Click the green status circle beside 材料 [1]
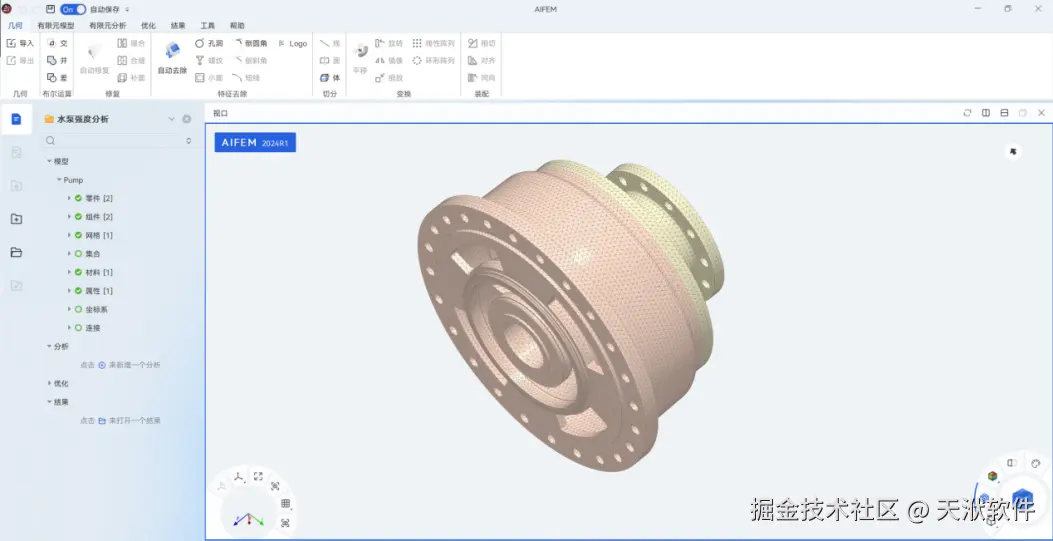The image size is (1053, 541). pos(79,273)
